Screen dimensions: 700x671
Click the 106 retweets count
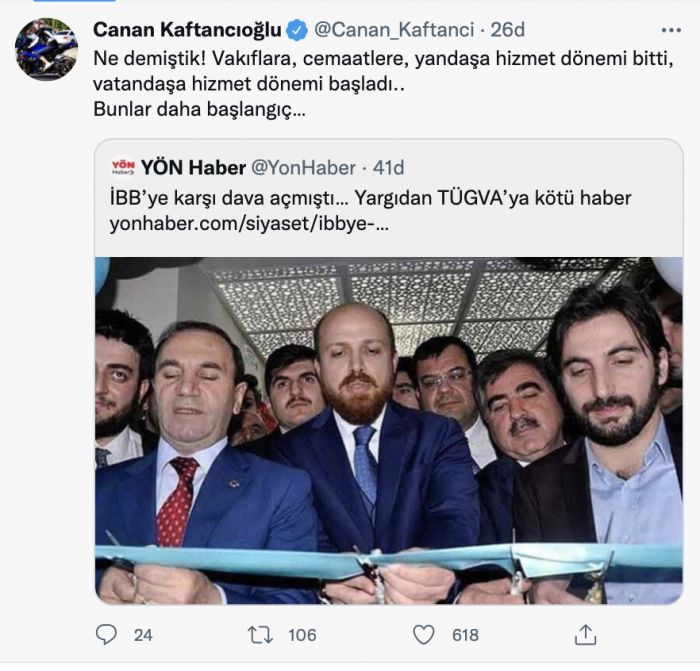pos(301,634)
